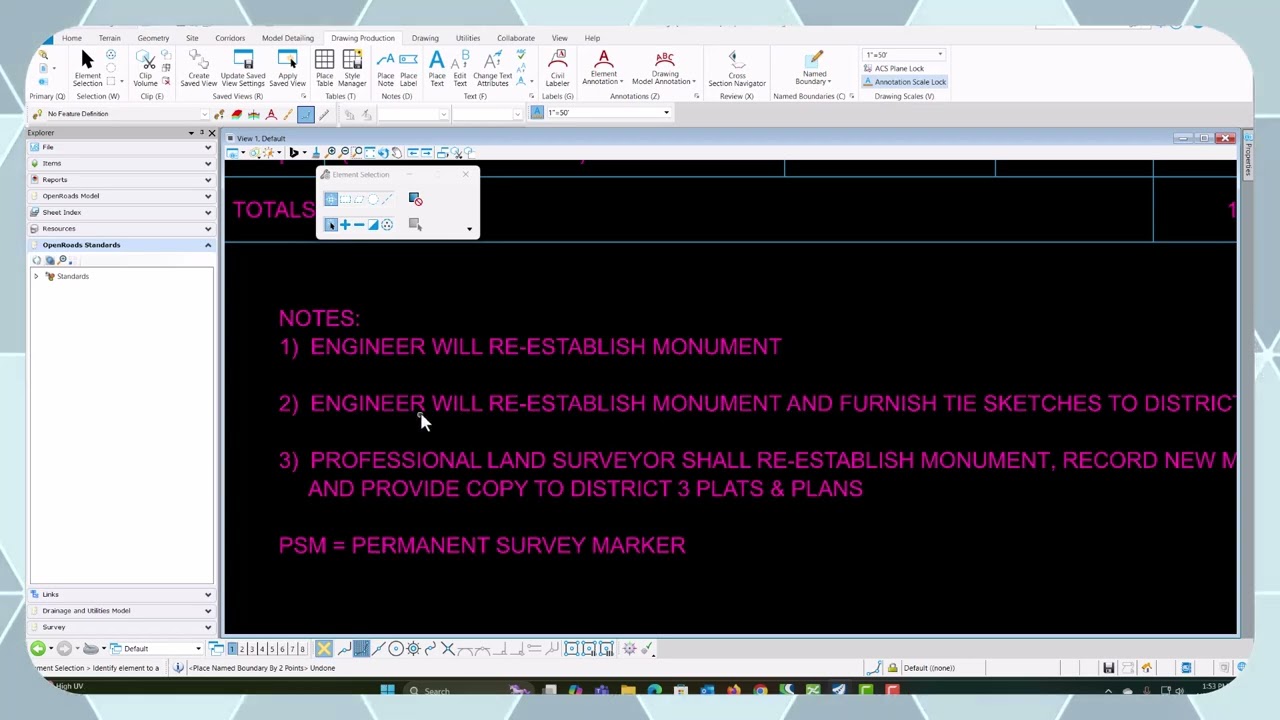Toggle view 1 in the view group bar
Image resolution: width=1280 pixels, height=720 pixels.
click(x=232, y=649)
